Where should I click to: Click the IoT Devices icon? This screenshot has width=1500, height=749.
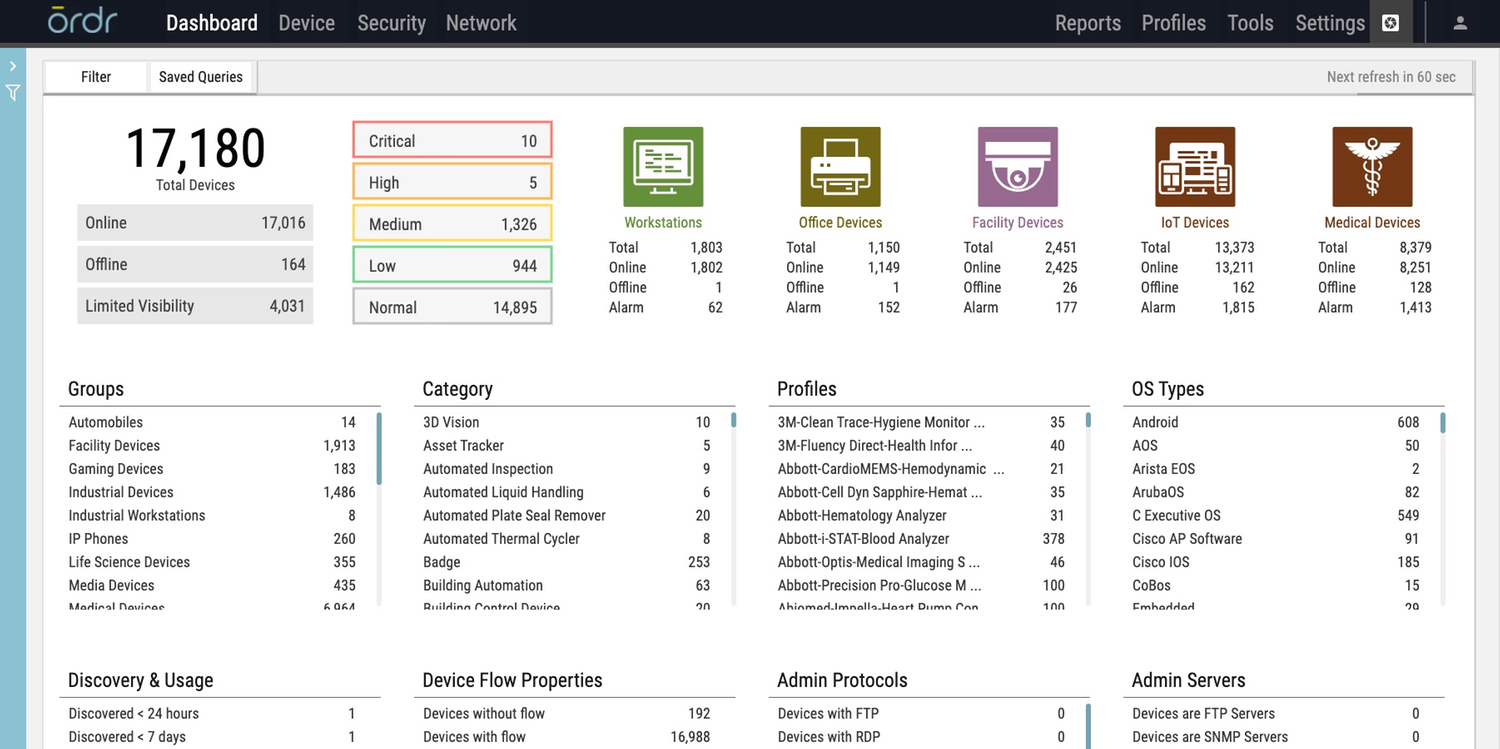pos(1194,166)
